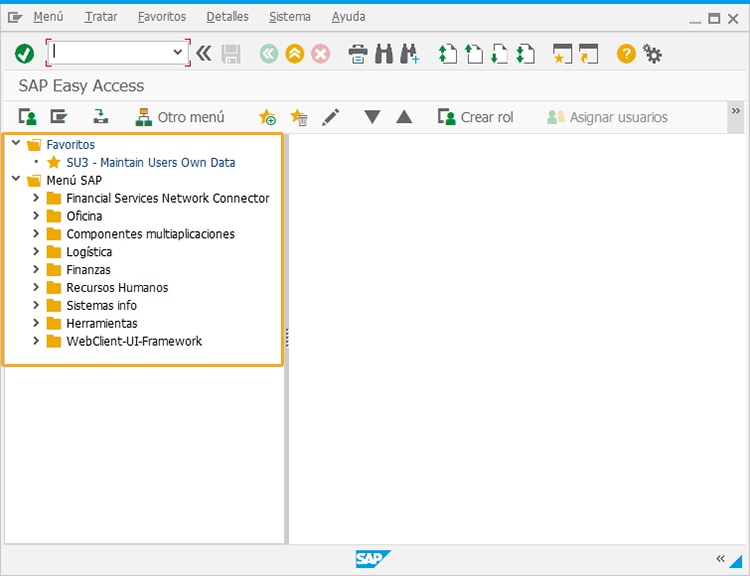Expand the Oficina folder
This screenshot has width=750, height=576.
pyautogui.click(x=36, y=215)
